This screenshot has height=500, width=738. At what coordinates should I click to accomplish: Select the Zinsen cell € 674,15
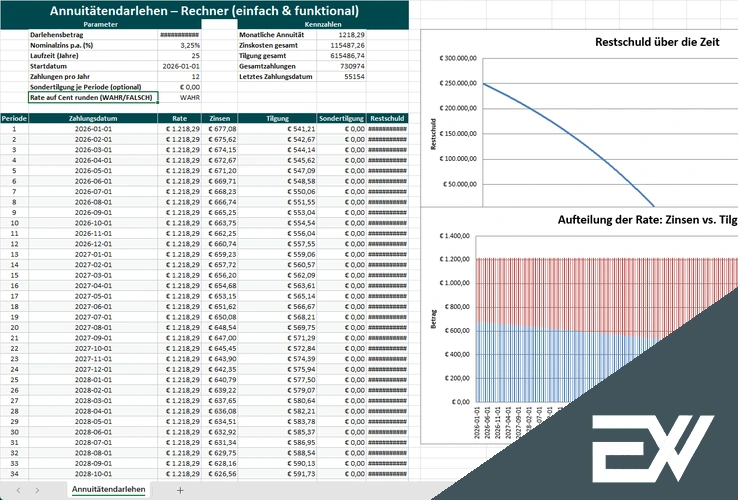point(219,150)
